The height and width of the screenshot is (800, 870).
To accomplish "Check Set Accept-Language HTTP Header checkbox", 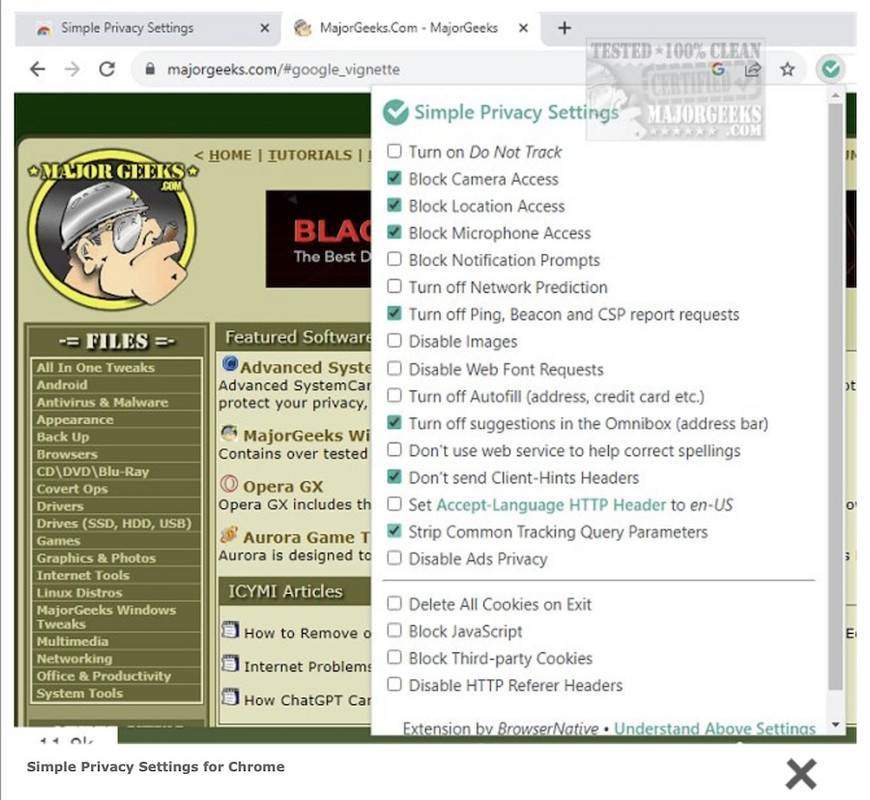I will pos(394,504).
